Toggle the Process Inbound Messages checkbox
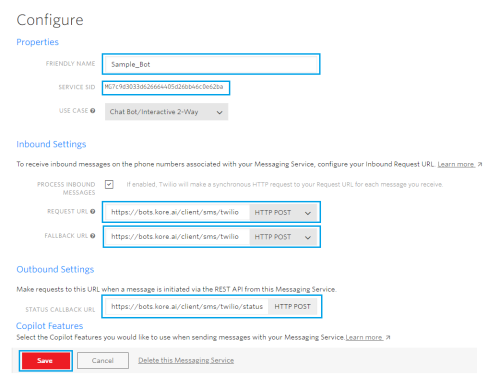The width and height of the screenshot is (500, 375). pos(109,184)
